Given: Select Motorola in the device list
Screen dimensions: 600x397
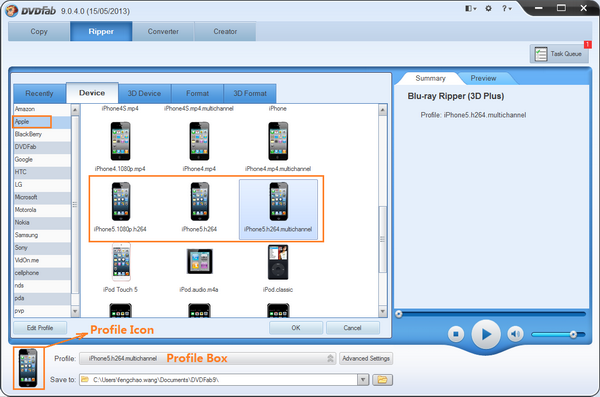Looking at the screenshot, I should click(42, 210).
